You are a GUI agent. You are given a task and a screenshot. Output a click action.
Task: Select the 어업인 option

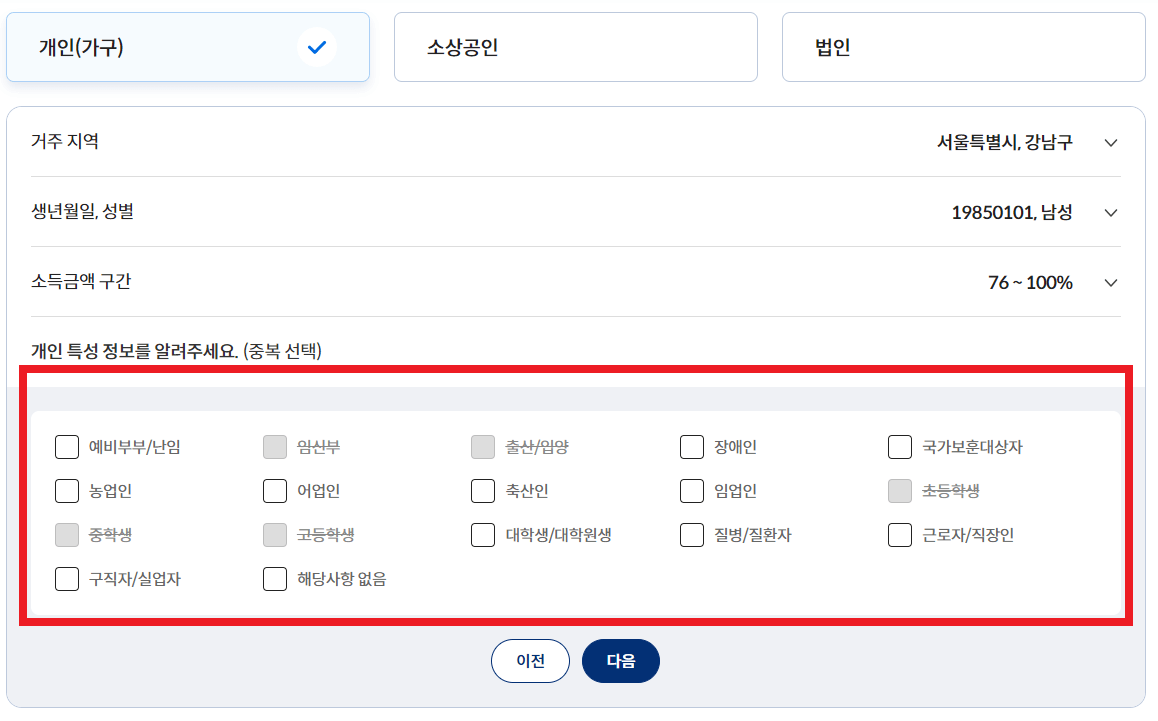274,490
